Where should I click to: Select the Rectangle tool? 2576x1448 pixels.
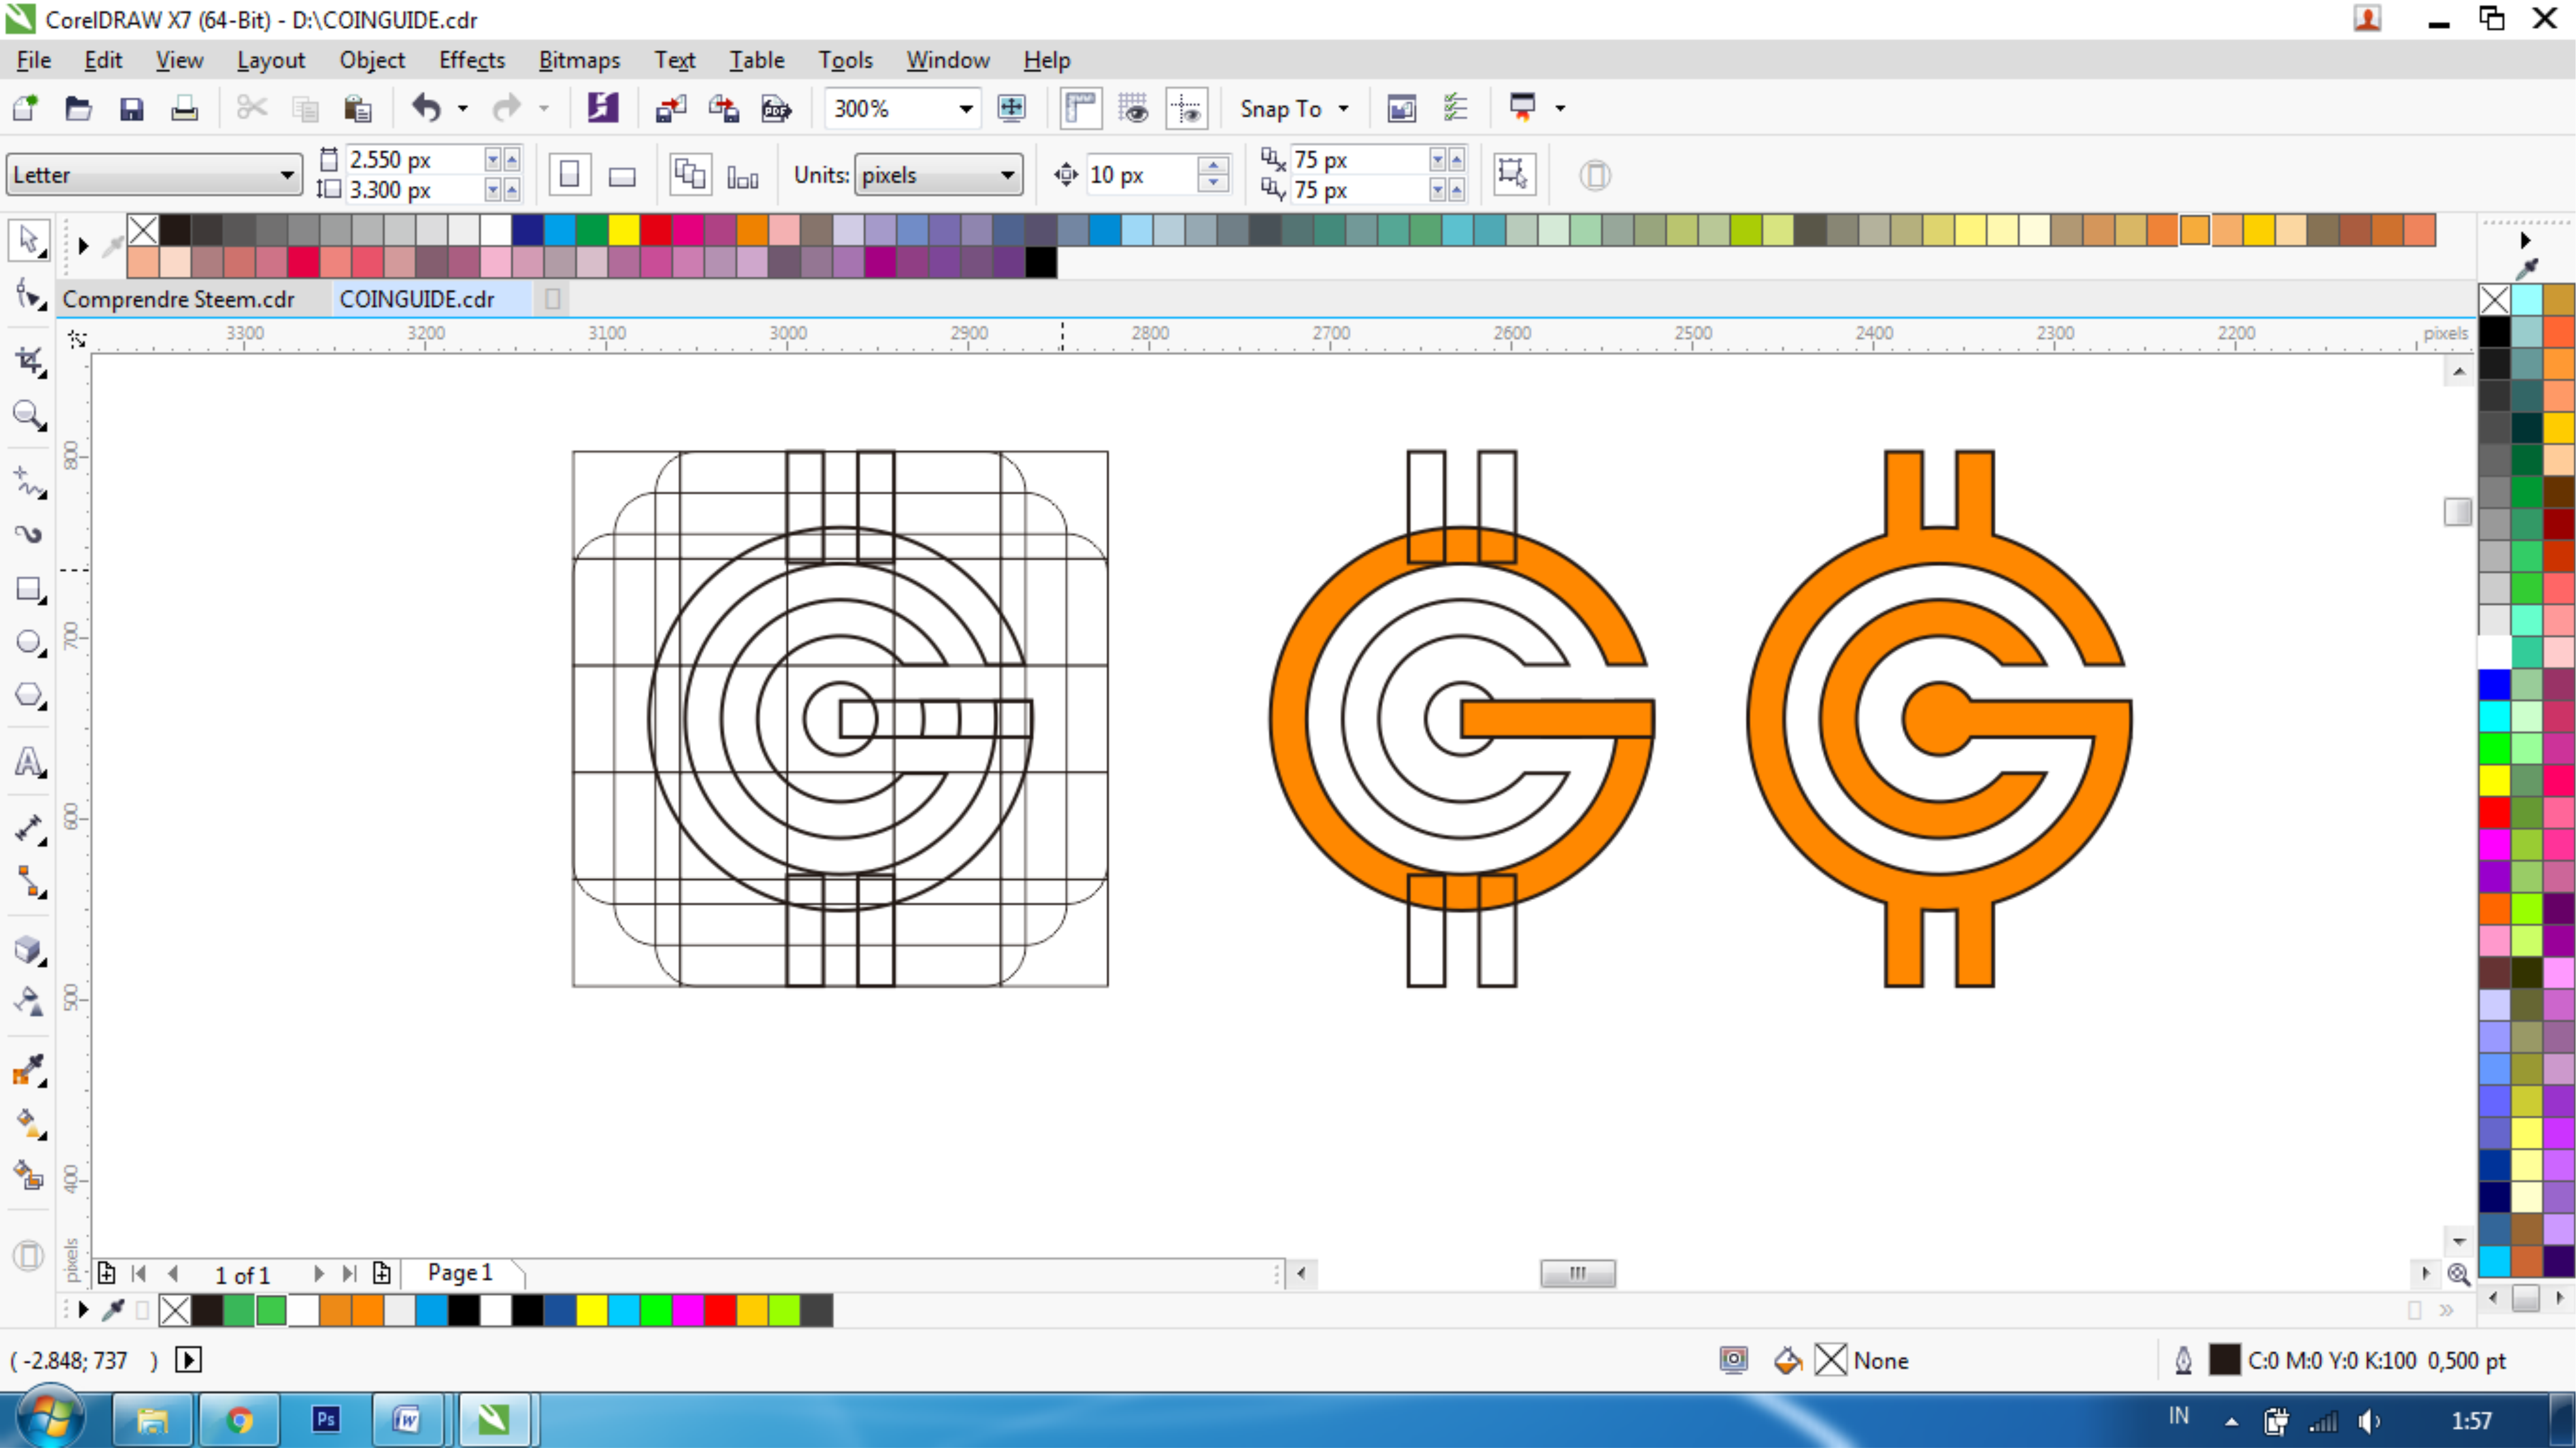[28, 589]
